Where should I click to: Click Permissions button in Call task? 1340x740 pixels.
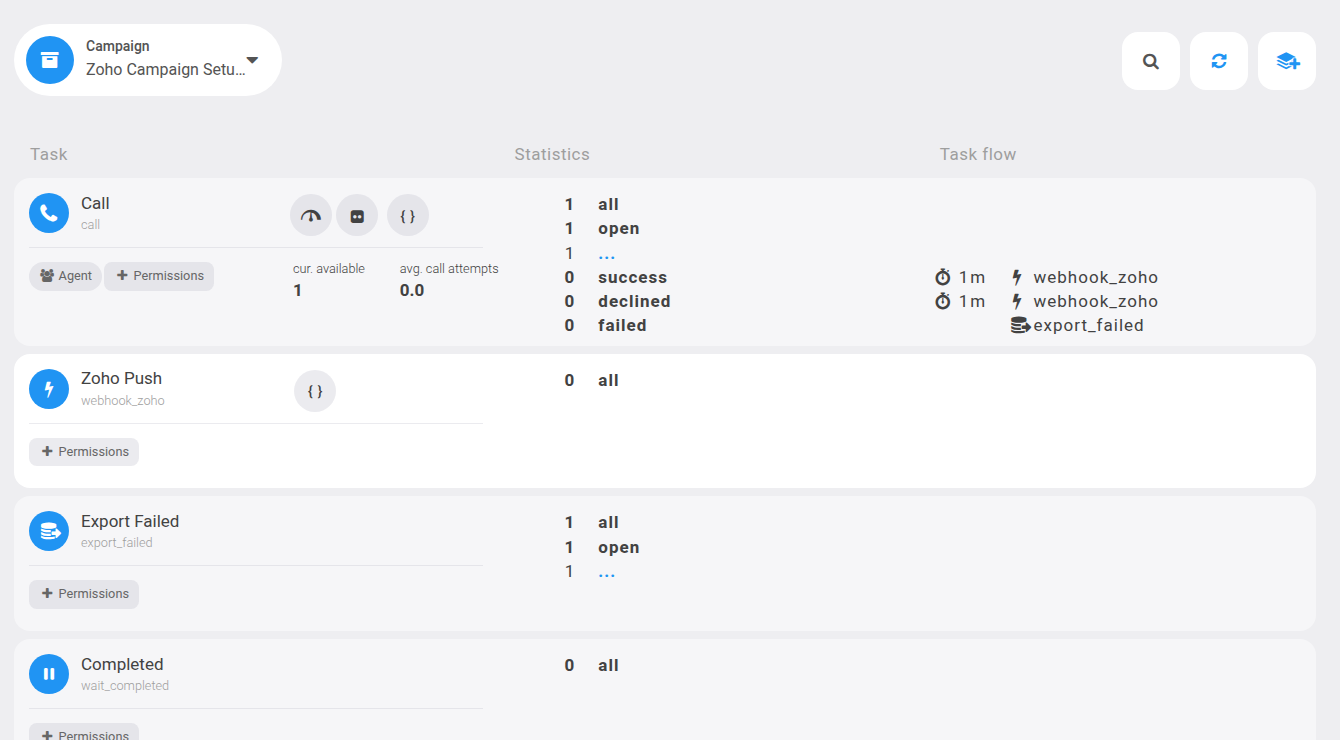click(x=159, y=276)
